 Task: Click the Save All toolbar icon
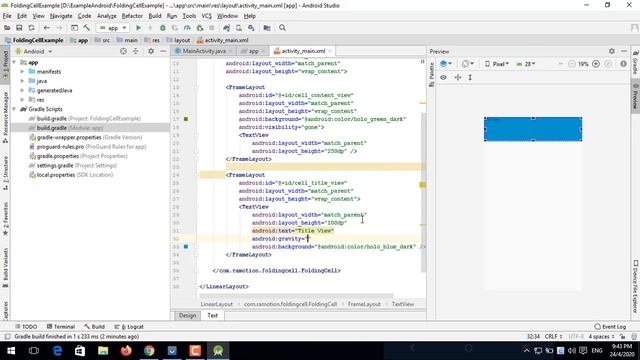coord(19,28)
